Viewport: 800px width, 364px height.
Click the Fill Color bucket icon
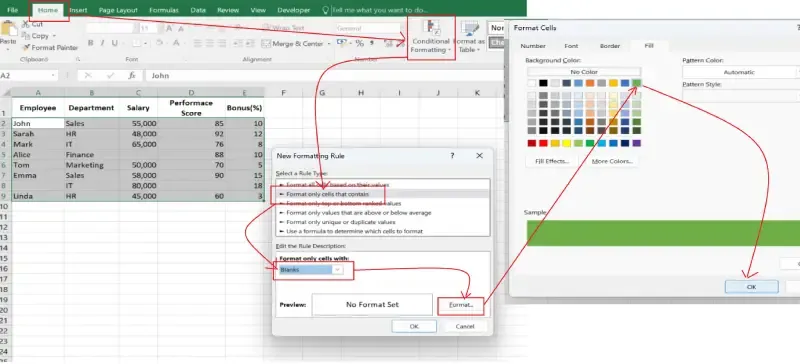pyautogui.click(x=159, y=43)
